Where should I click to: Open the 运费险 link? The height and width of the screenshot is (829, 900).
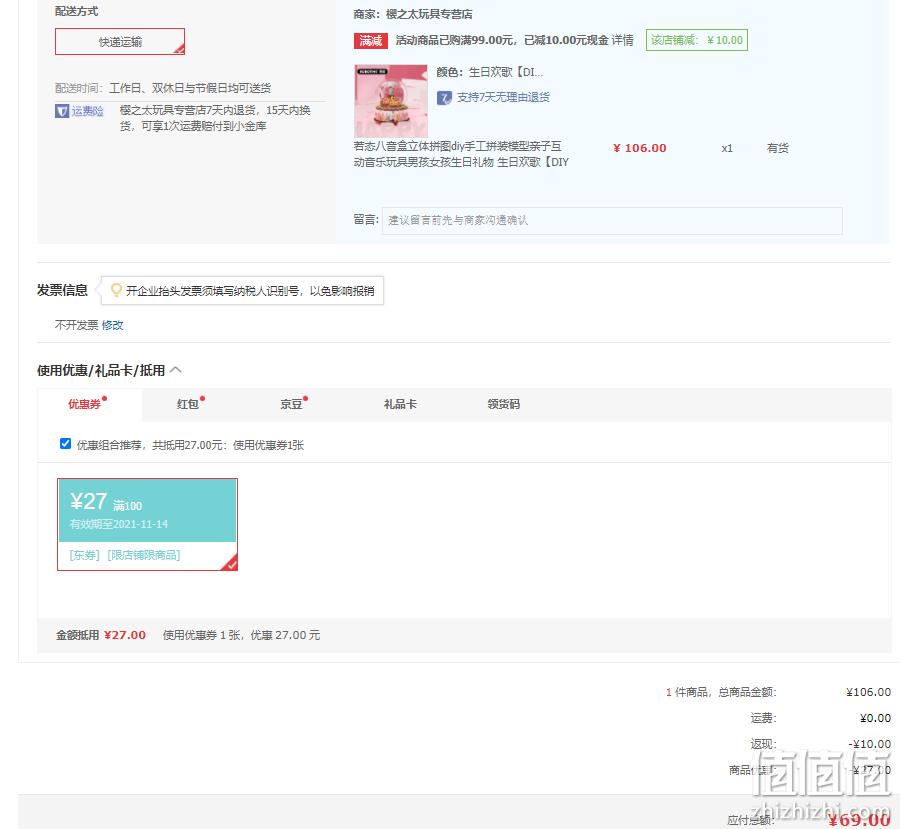(87, 111)
